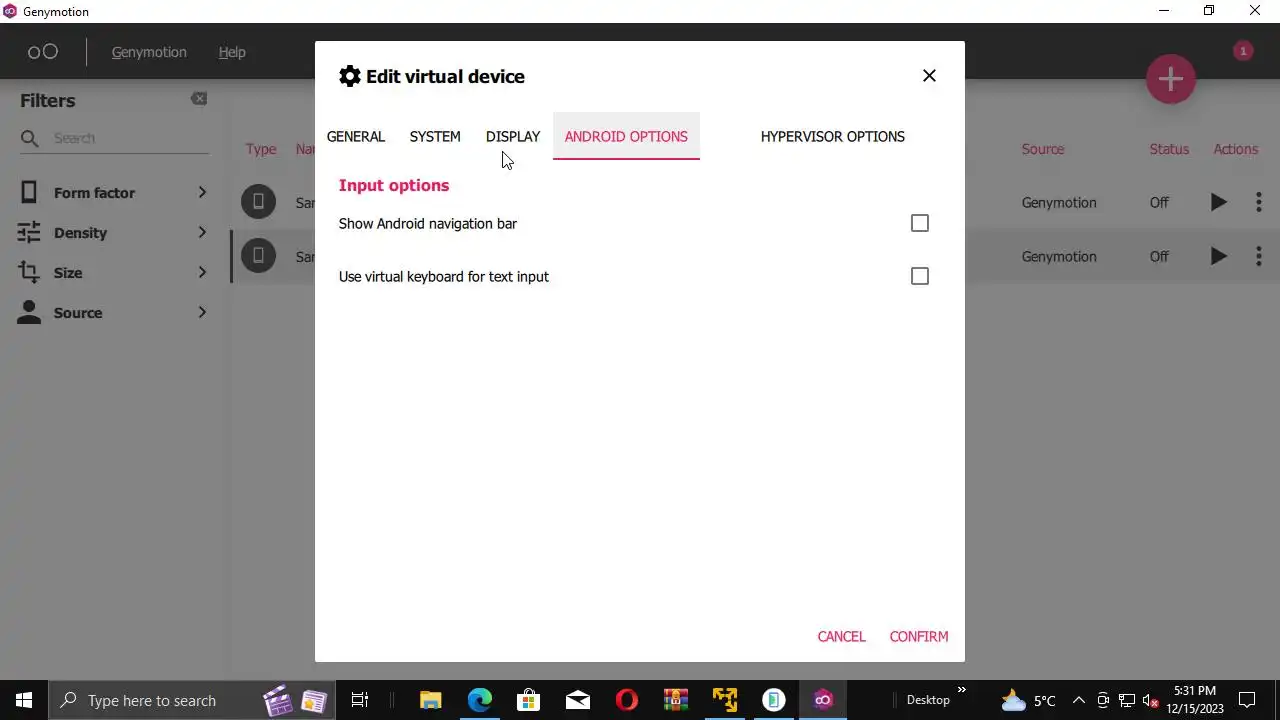Click the Size crop icon
Screen dimensions: 1280x720
[x=29, y=272]
